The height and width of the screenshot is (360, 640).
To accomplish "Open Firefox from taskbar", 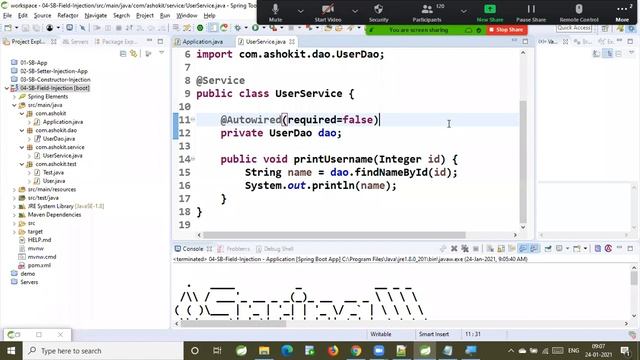I will tap(333, 351).
